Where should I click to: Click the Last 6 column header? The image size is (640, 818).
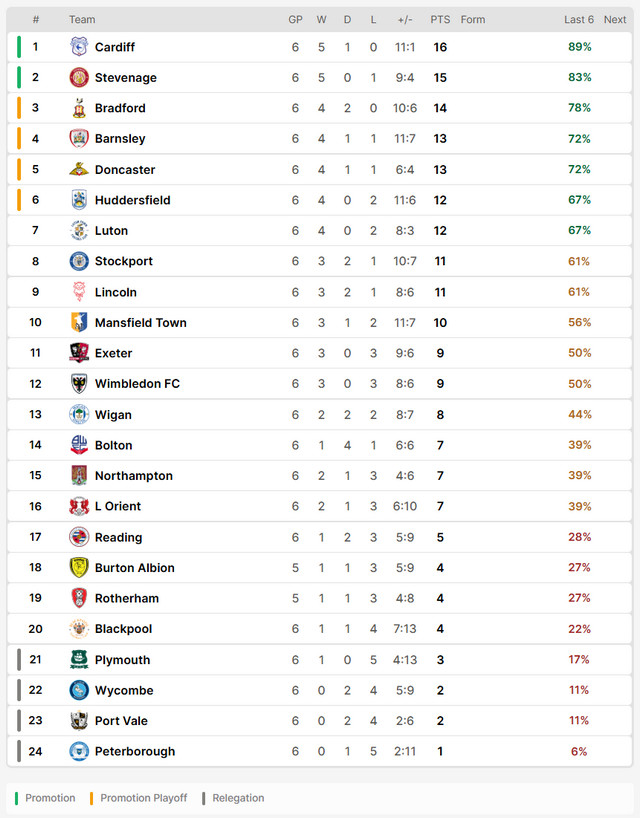click(578, 20)
